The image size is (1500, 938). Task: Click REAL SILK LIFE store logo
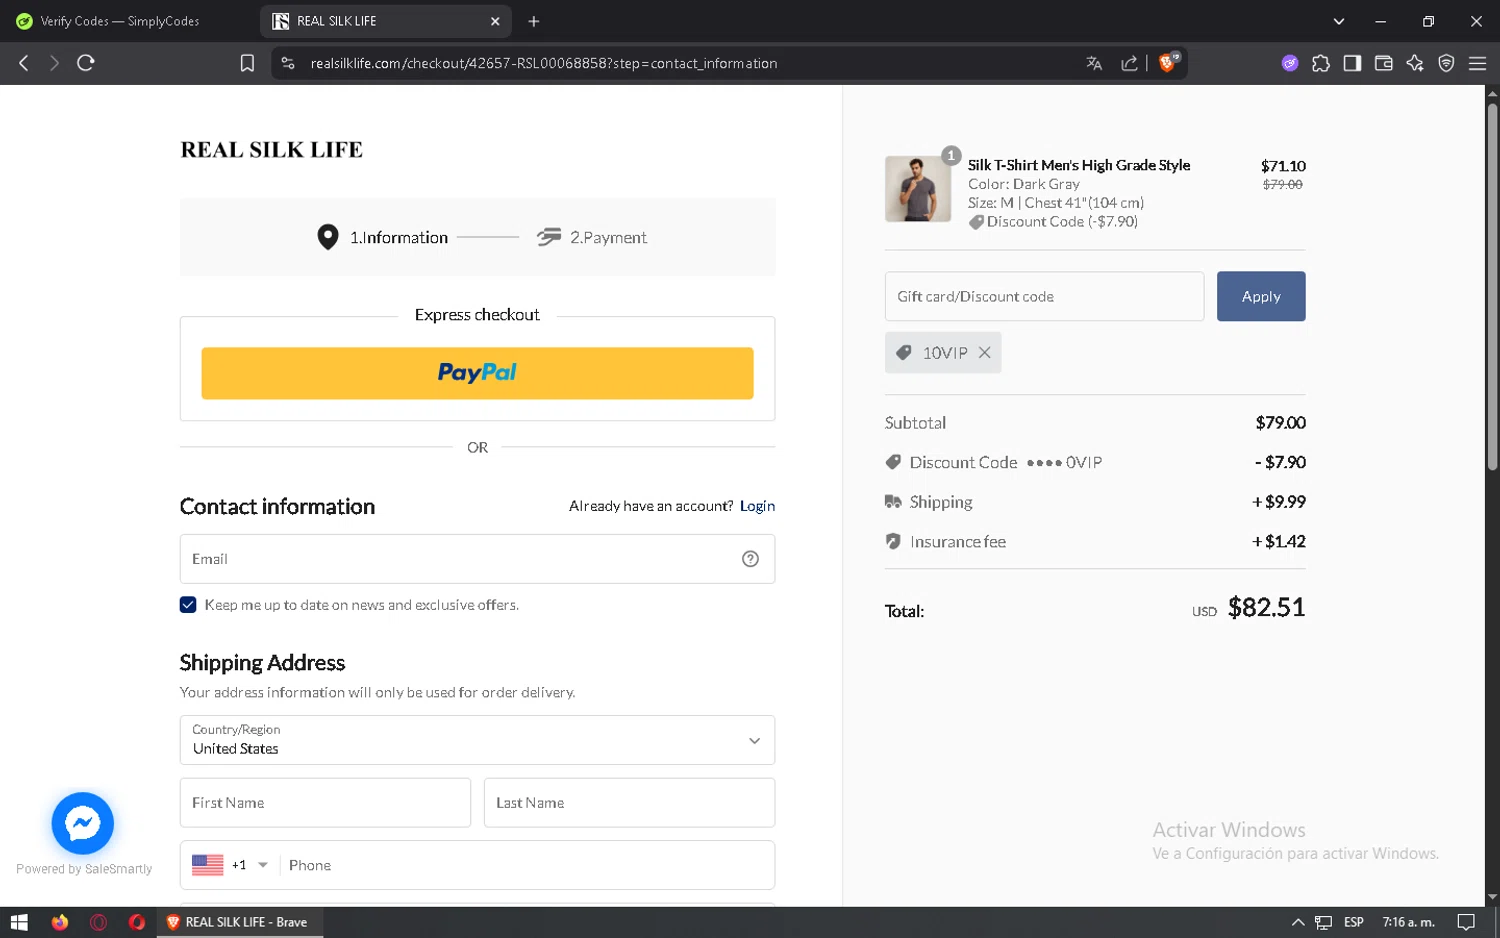pos(271,150)
